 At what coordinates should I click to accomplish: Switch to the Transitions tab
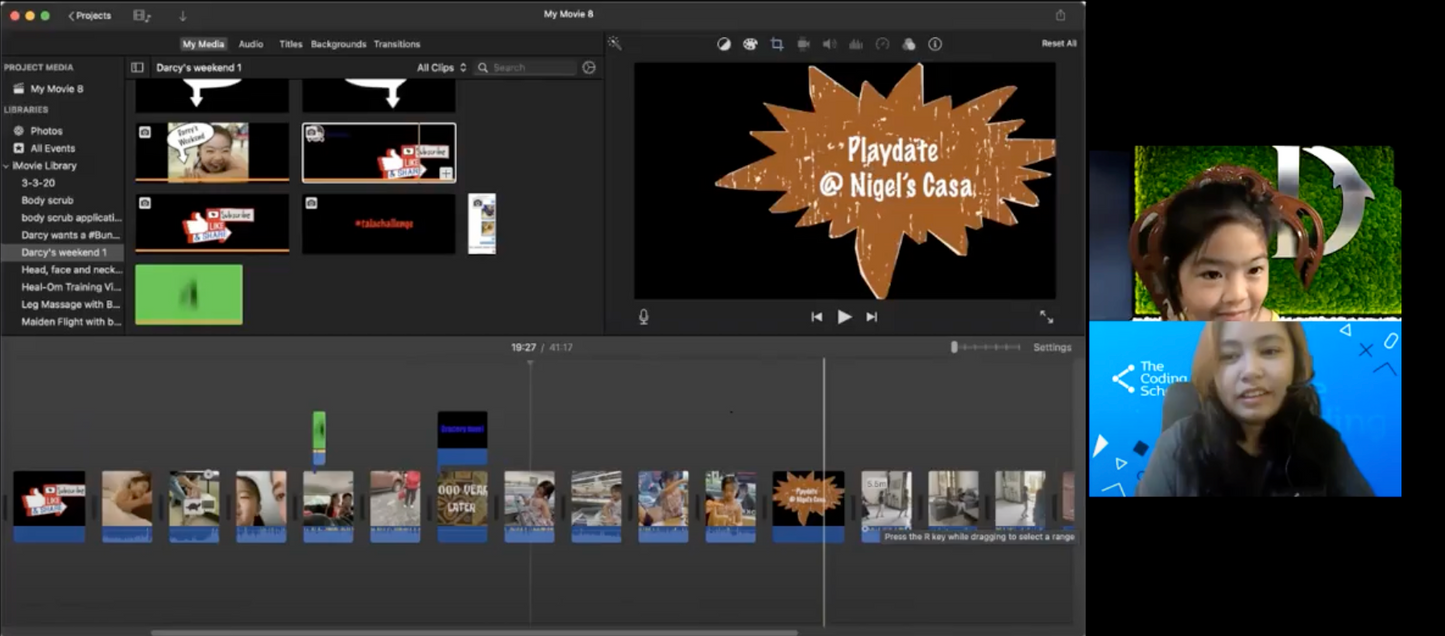[x=397, y=44]
